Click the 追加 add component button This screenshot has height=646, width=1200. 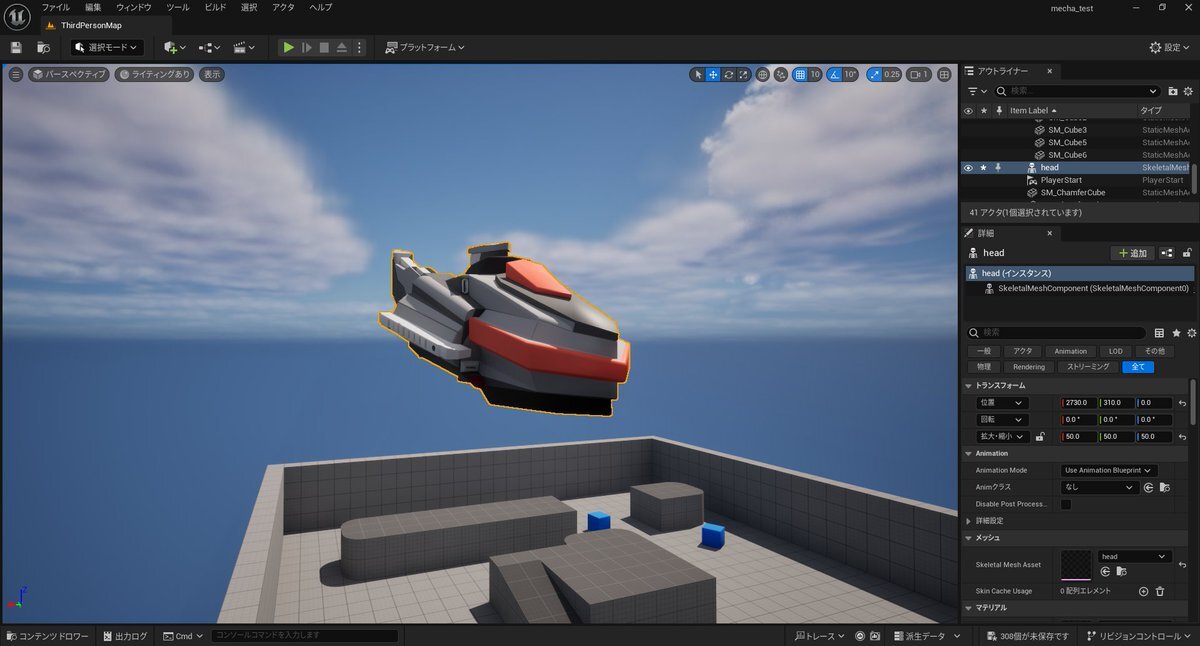[1133, 253]
